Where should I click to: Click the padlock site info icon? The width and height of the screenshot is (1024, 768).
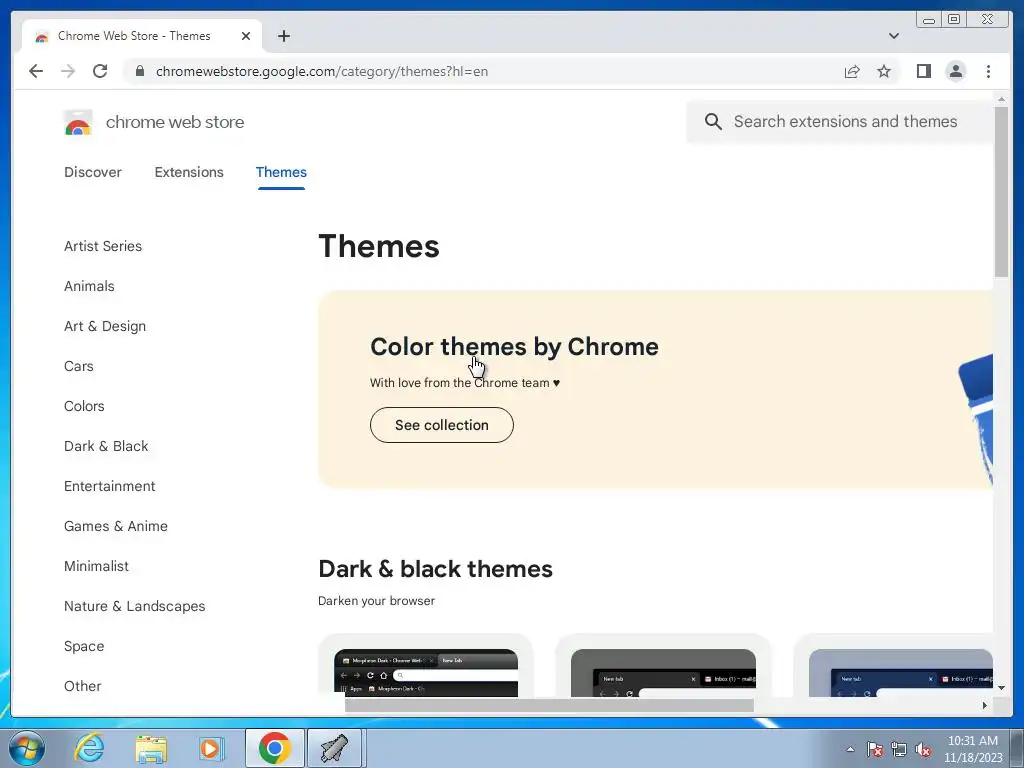pos(139,71)
